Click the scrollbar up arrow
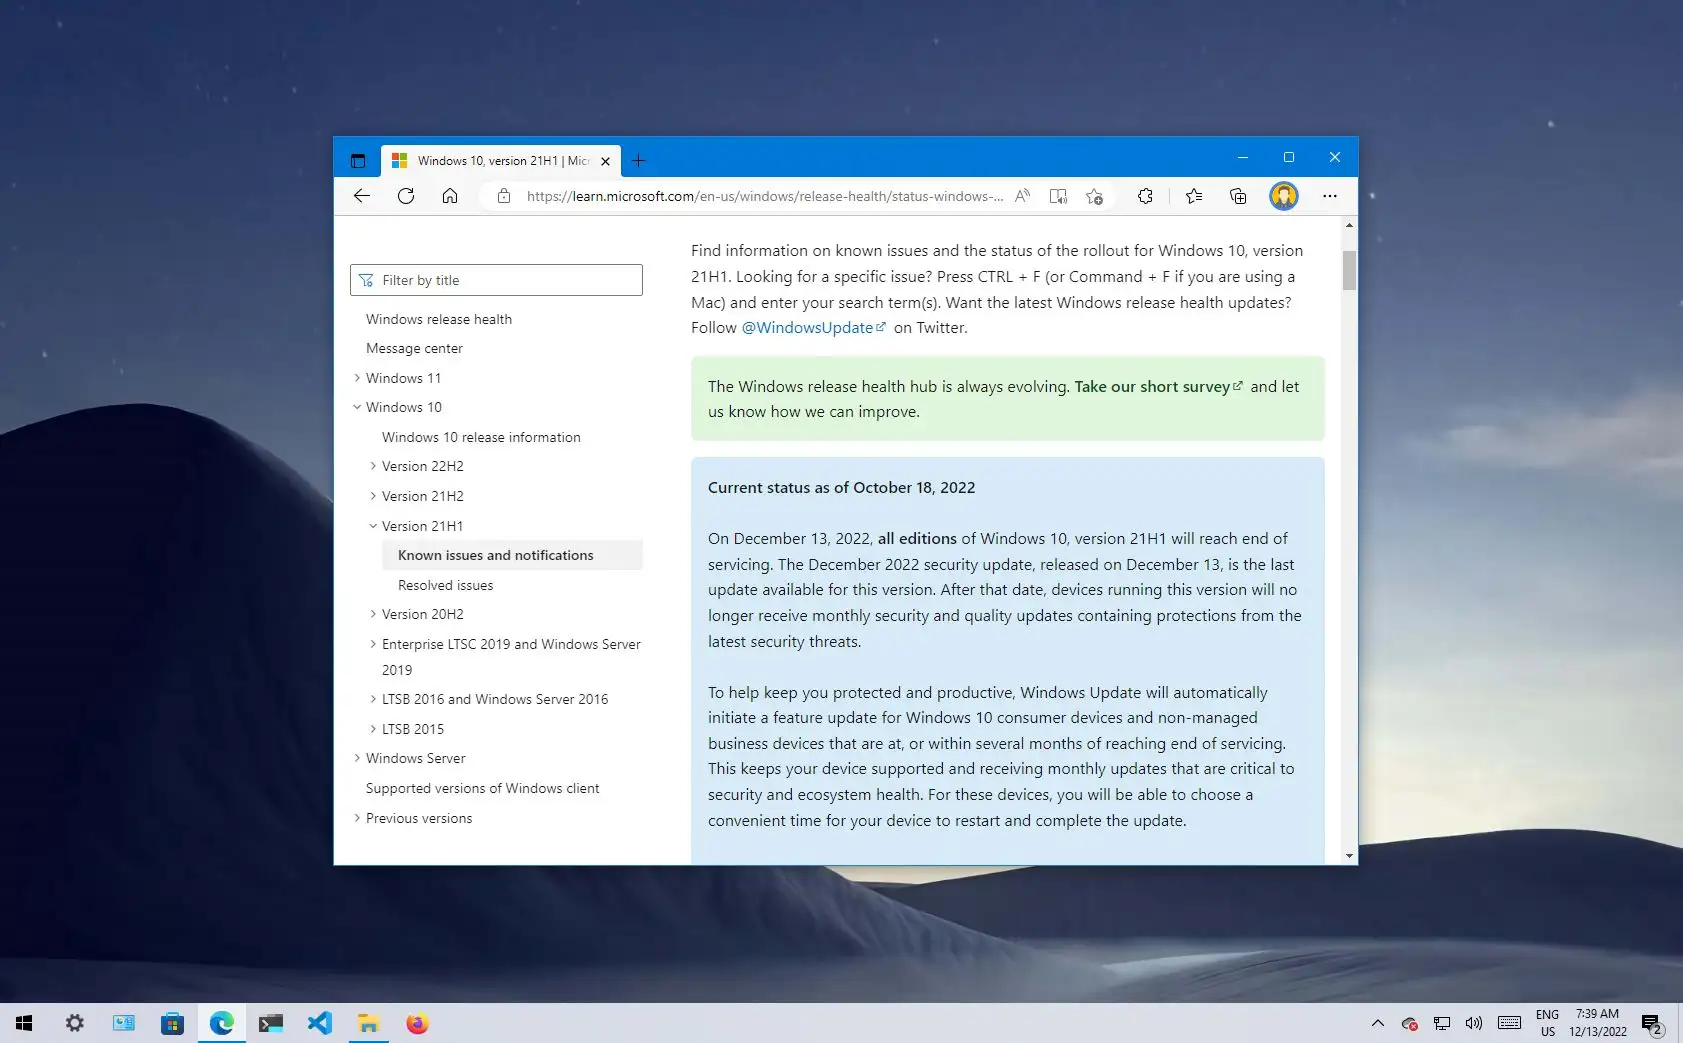 point(1349,225)
